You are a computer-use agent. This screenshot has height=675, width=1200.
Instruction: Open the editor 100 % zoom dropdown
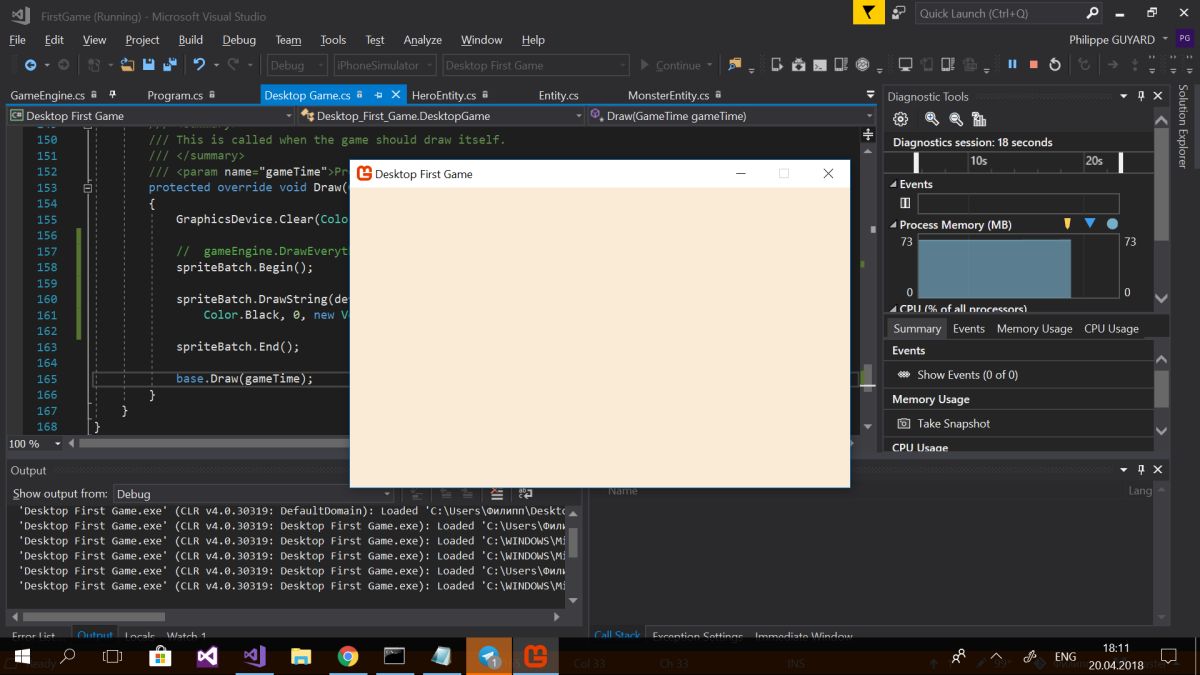57,444
